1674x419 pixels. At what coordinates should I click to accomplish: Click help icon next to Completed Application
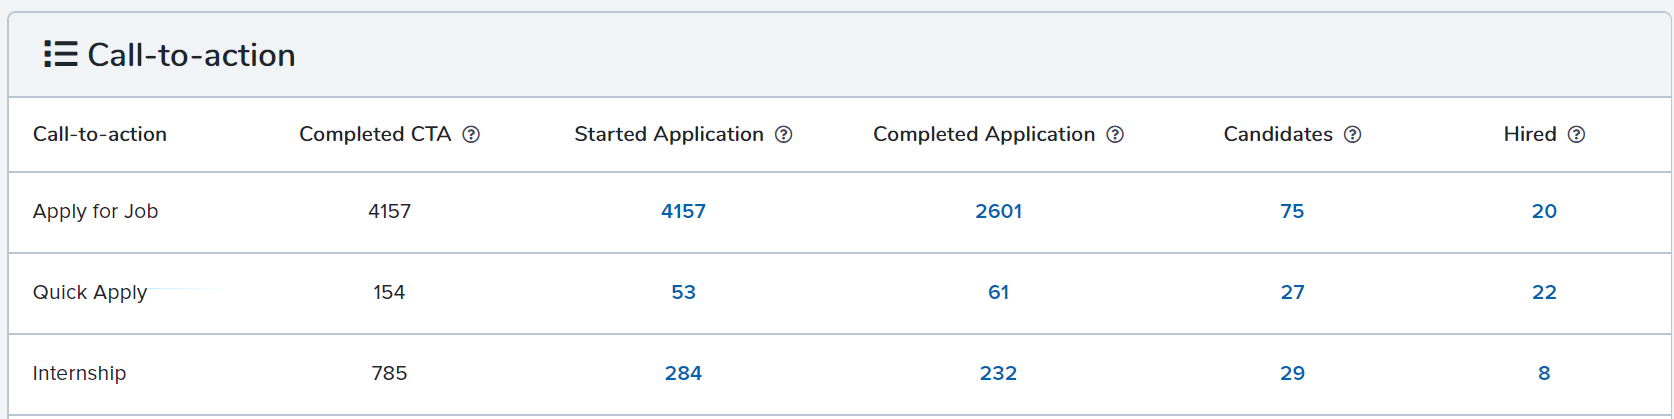click(1115, 134)
